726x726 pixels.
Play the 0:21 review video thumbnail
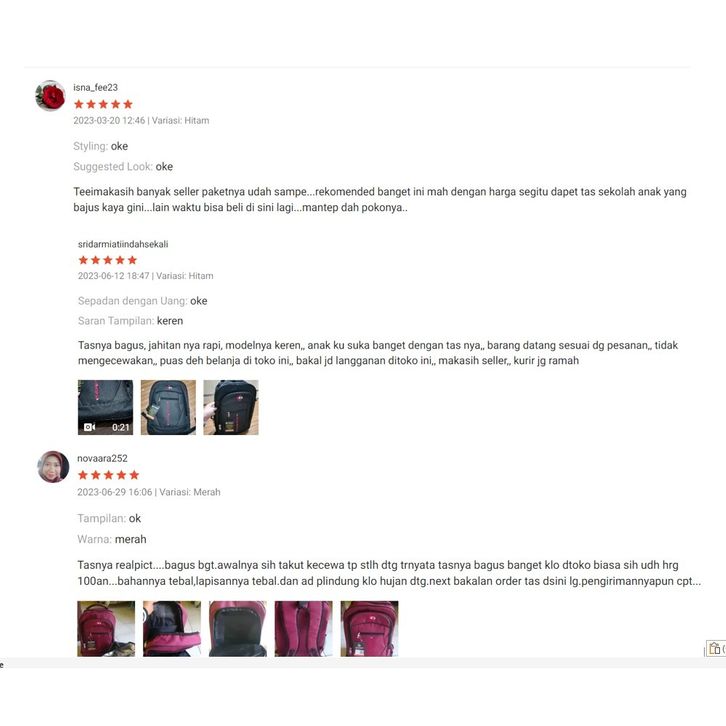[x=106, y=407]
